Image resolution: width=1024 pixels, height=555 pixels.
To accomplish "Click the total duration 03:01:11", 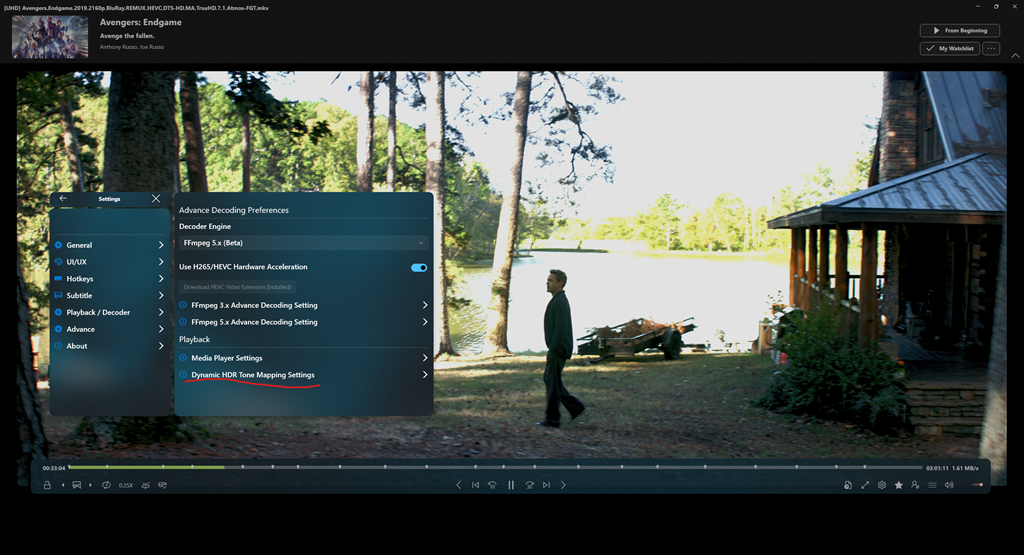I will [936, 468].
